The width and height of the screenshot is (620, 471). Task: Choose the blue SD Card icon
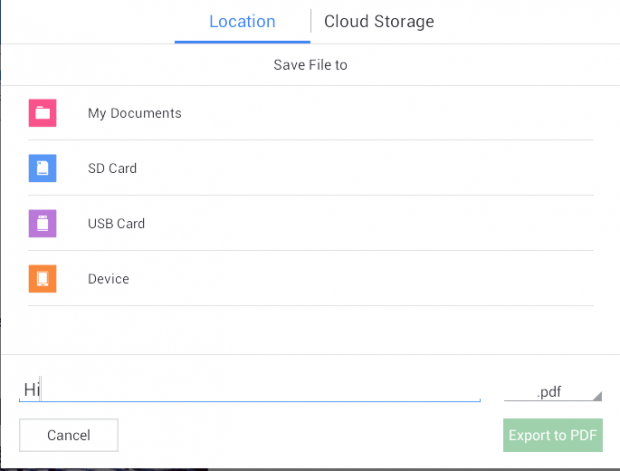pyautogui.click(x=42, y=168)
